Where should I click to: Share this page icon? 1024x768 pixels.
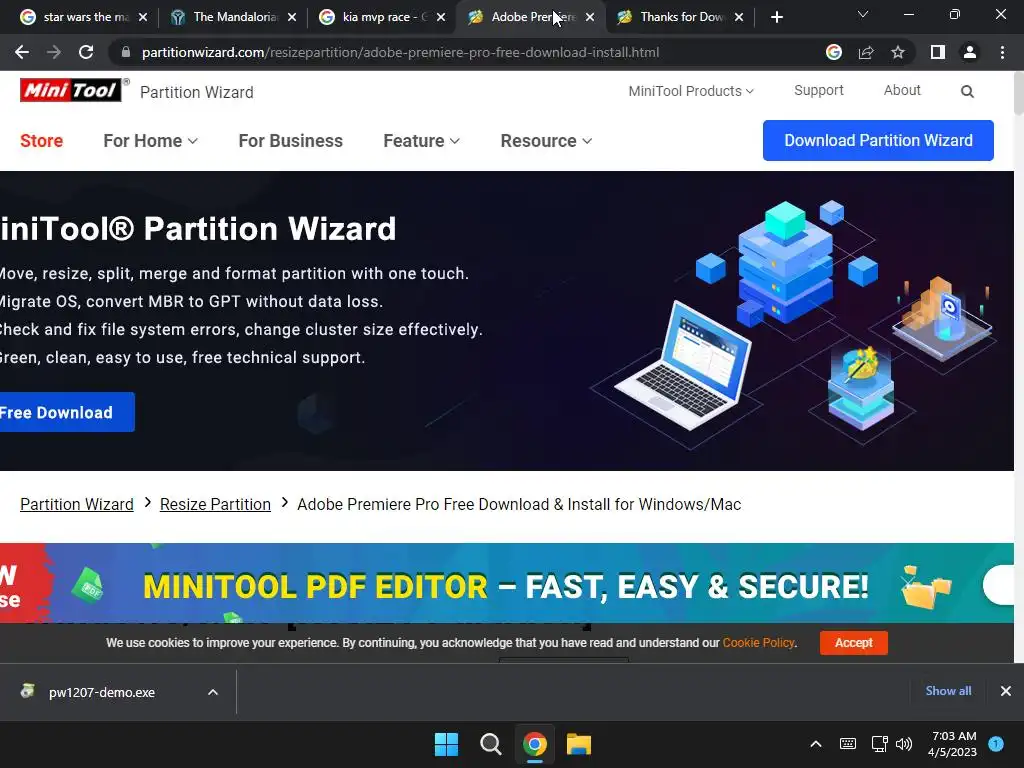click(866, 52)
